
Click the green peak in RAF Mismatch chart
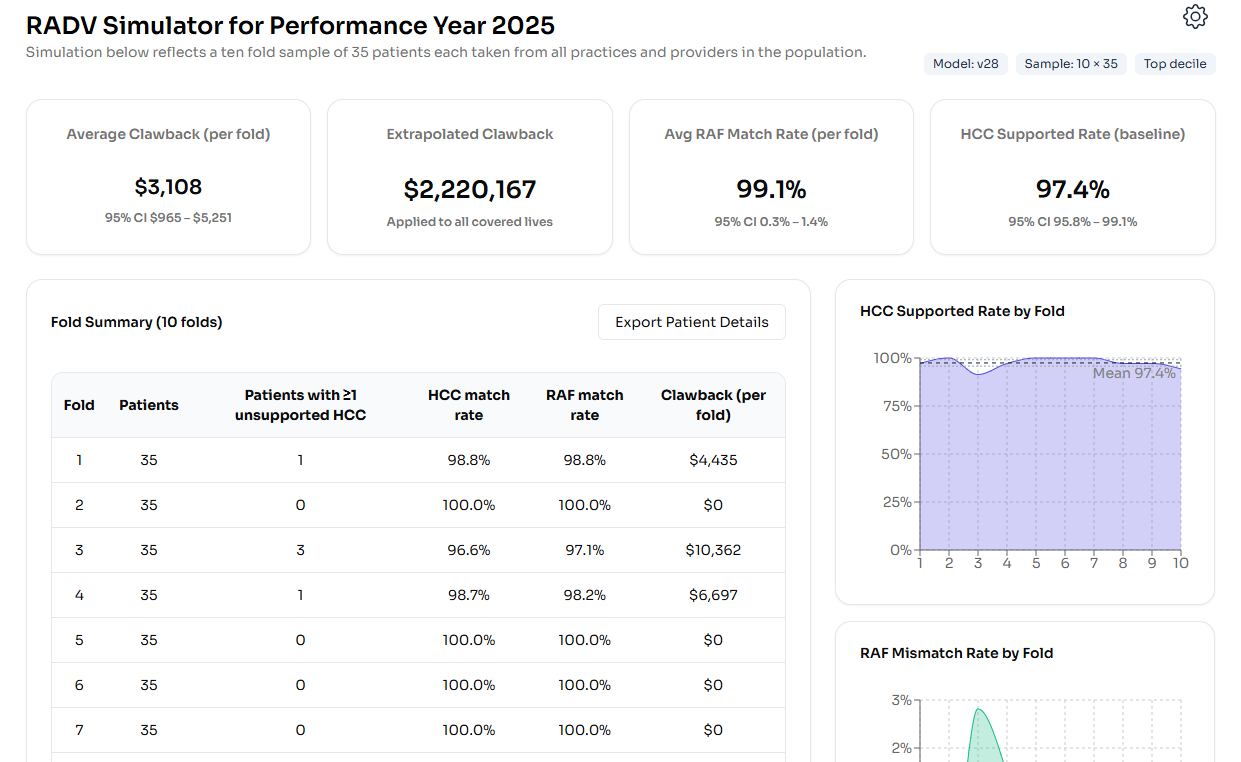click(x=979, y=712)
